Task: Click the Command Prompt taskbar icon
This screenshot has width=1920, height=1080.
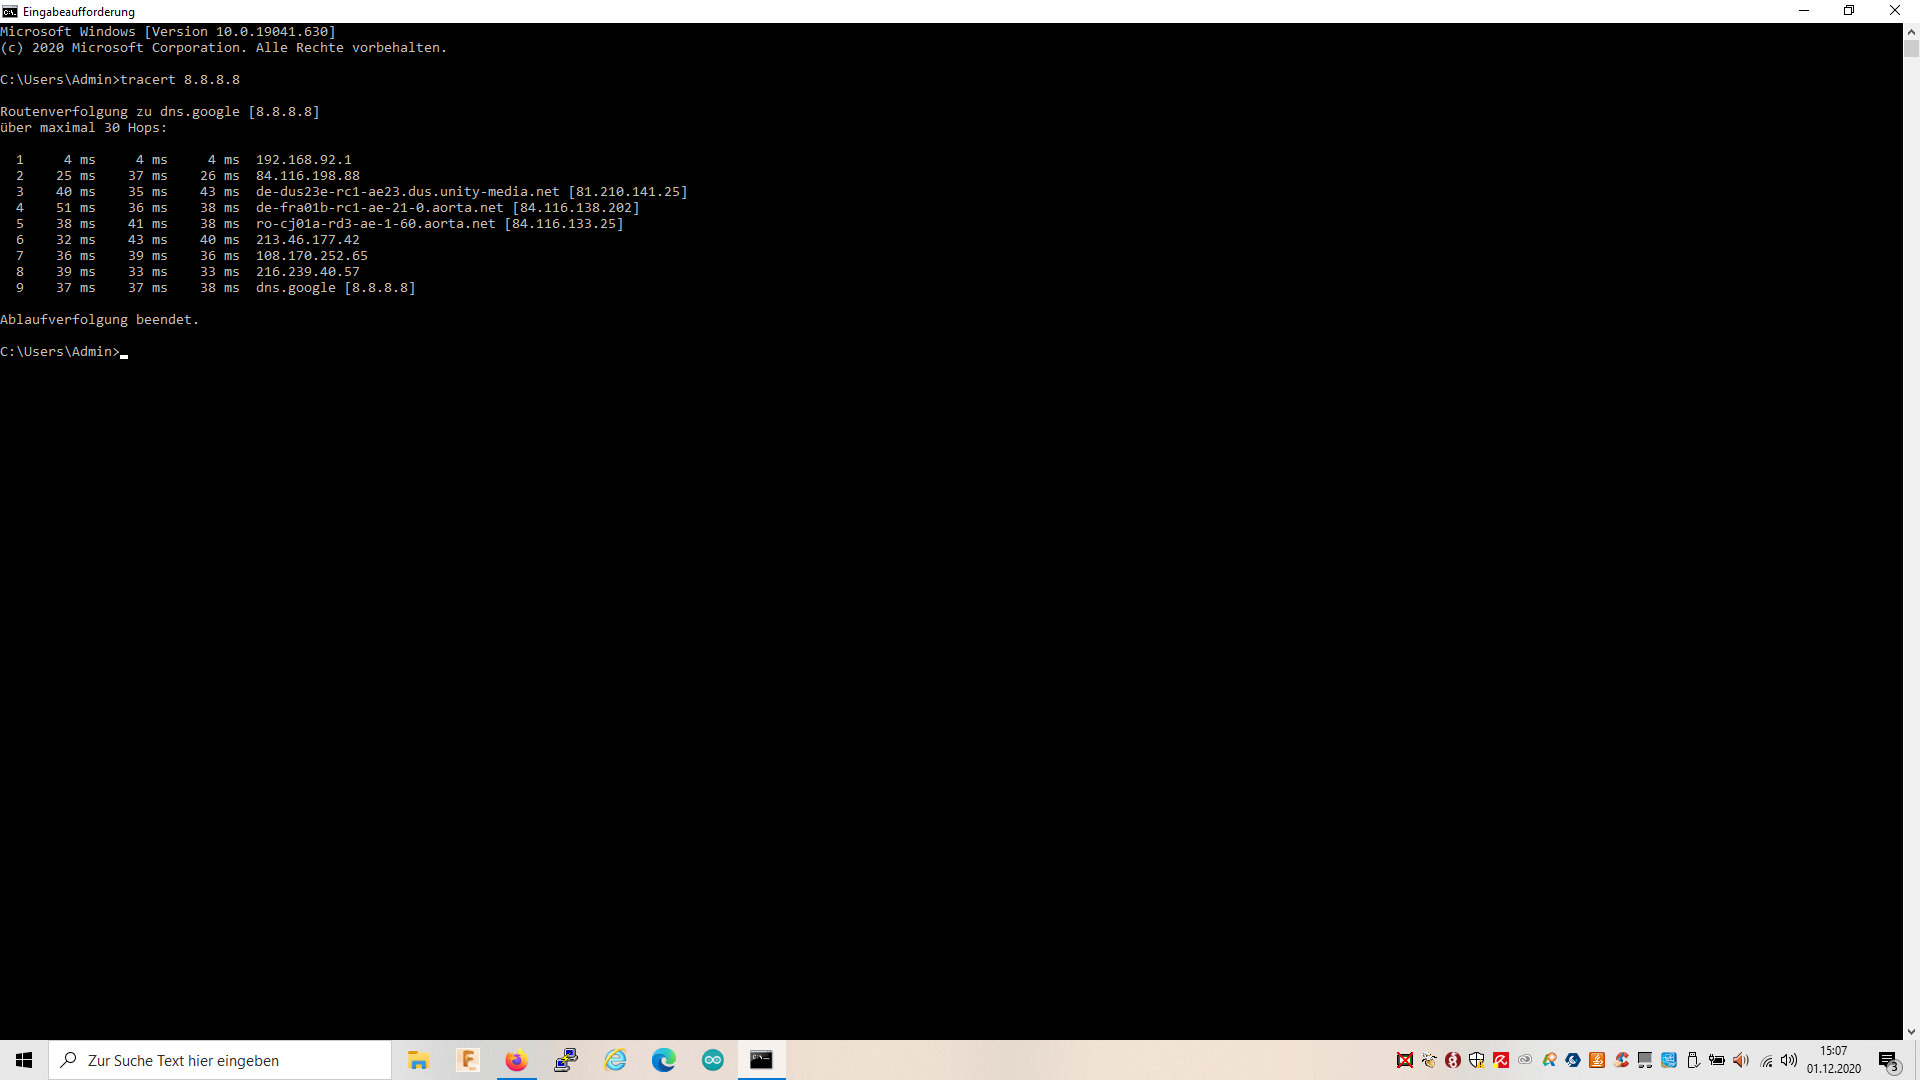Action: click(762, 1060)
